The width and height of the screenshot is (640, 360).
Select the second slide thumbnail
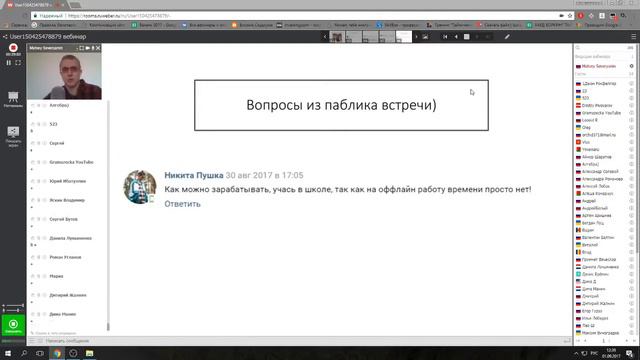tap(354, 37)
